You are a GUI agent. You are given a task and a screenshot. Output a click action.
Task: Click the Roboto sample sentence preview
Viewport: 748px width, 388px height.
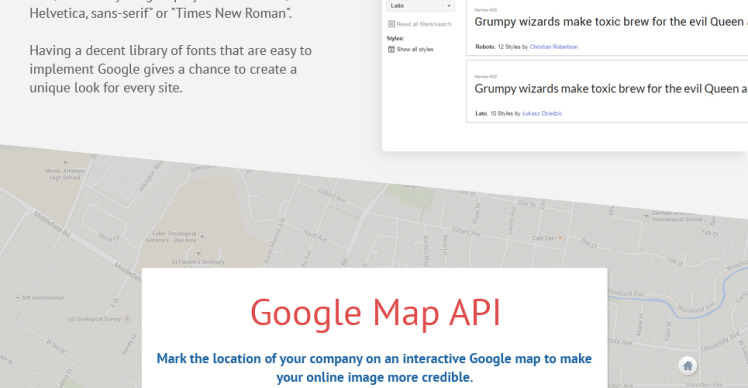click(611, 22)
